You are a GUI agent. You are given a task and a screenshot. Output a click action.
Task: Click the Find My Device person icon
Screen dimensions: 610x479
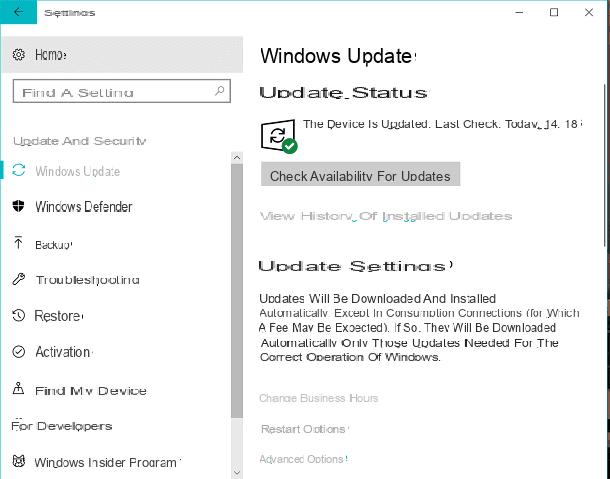[x=18, y=388]
